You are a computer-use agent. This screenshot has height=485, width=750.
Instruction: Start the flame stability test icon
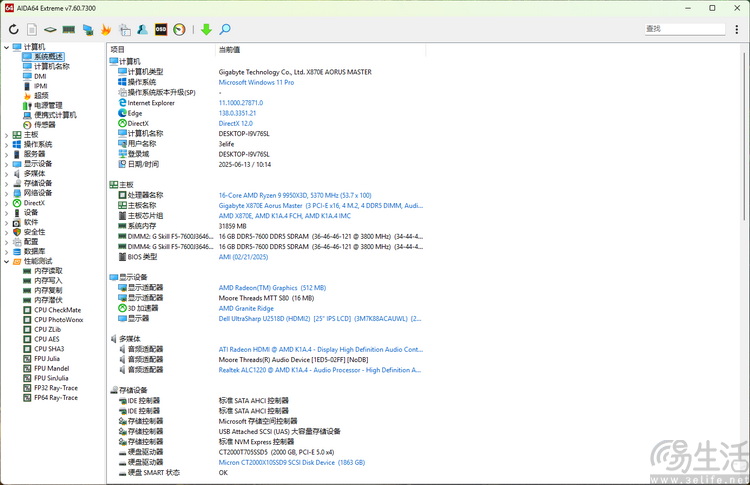coord(106,30)
